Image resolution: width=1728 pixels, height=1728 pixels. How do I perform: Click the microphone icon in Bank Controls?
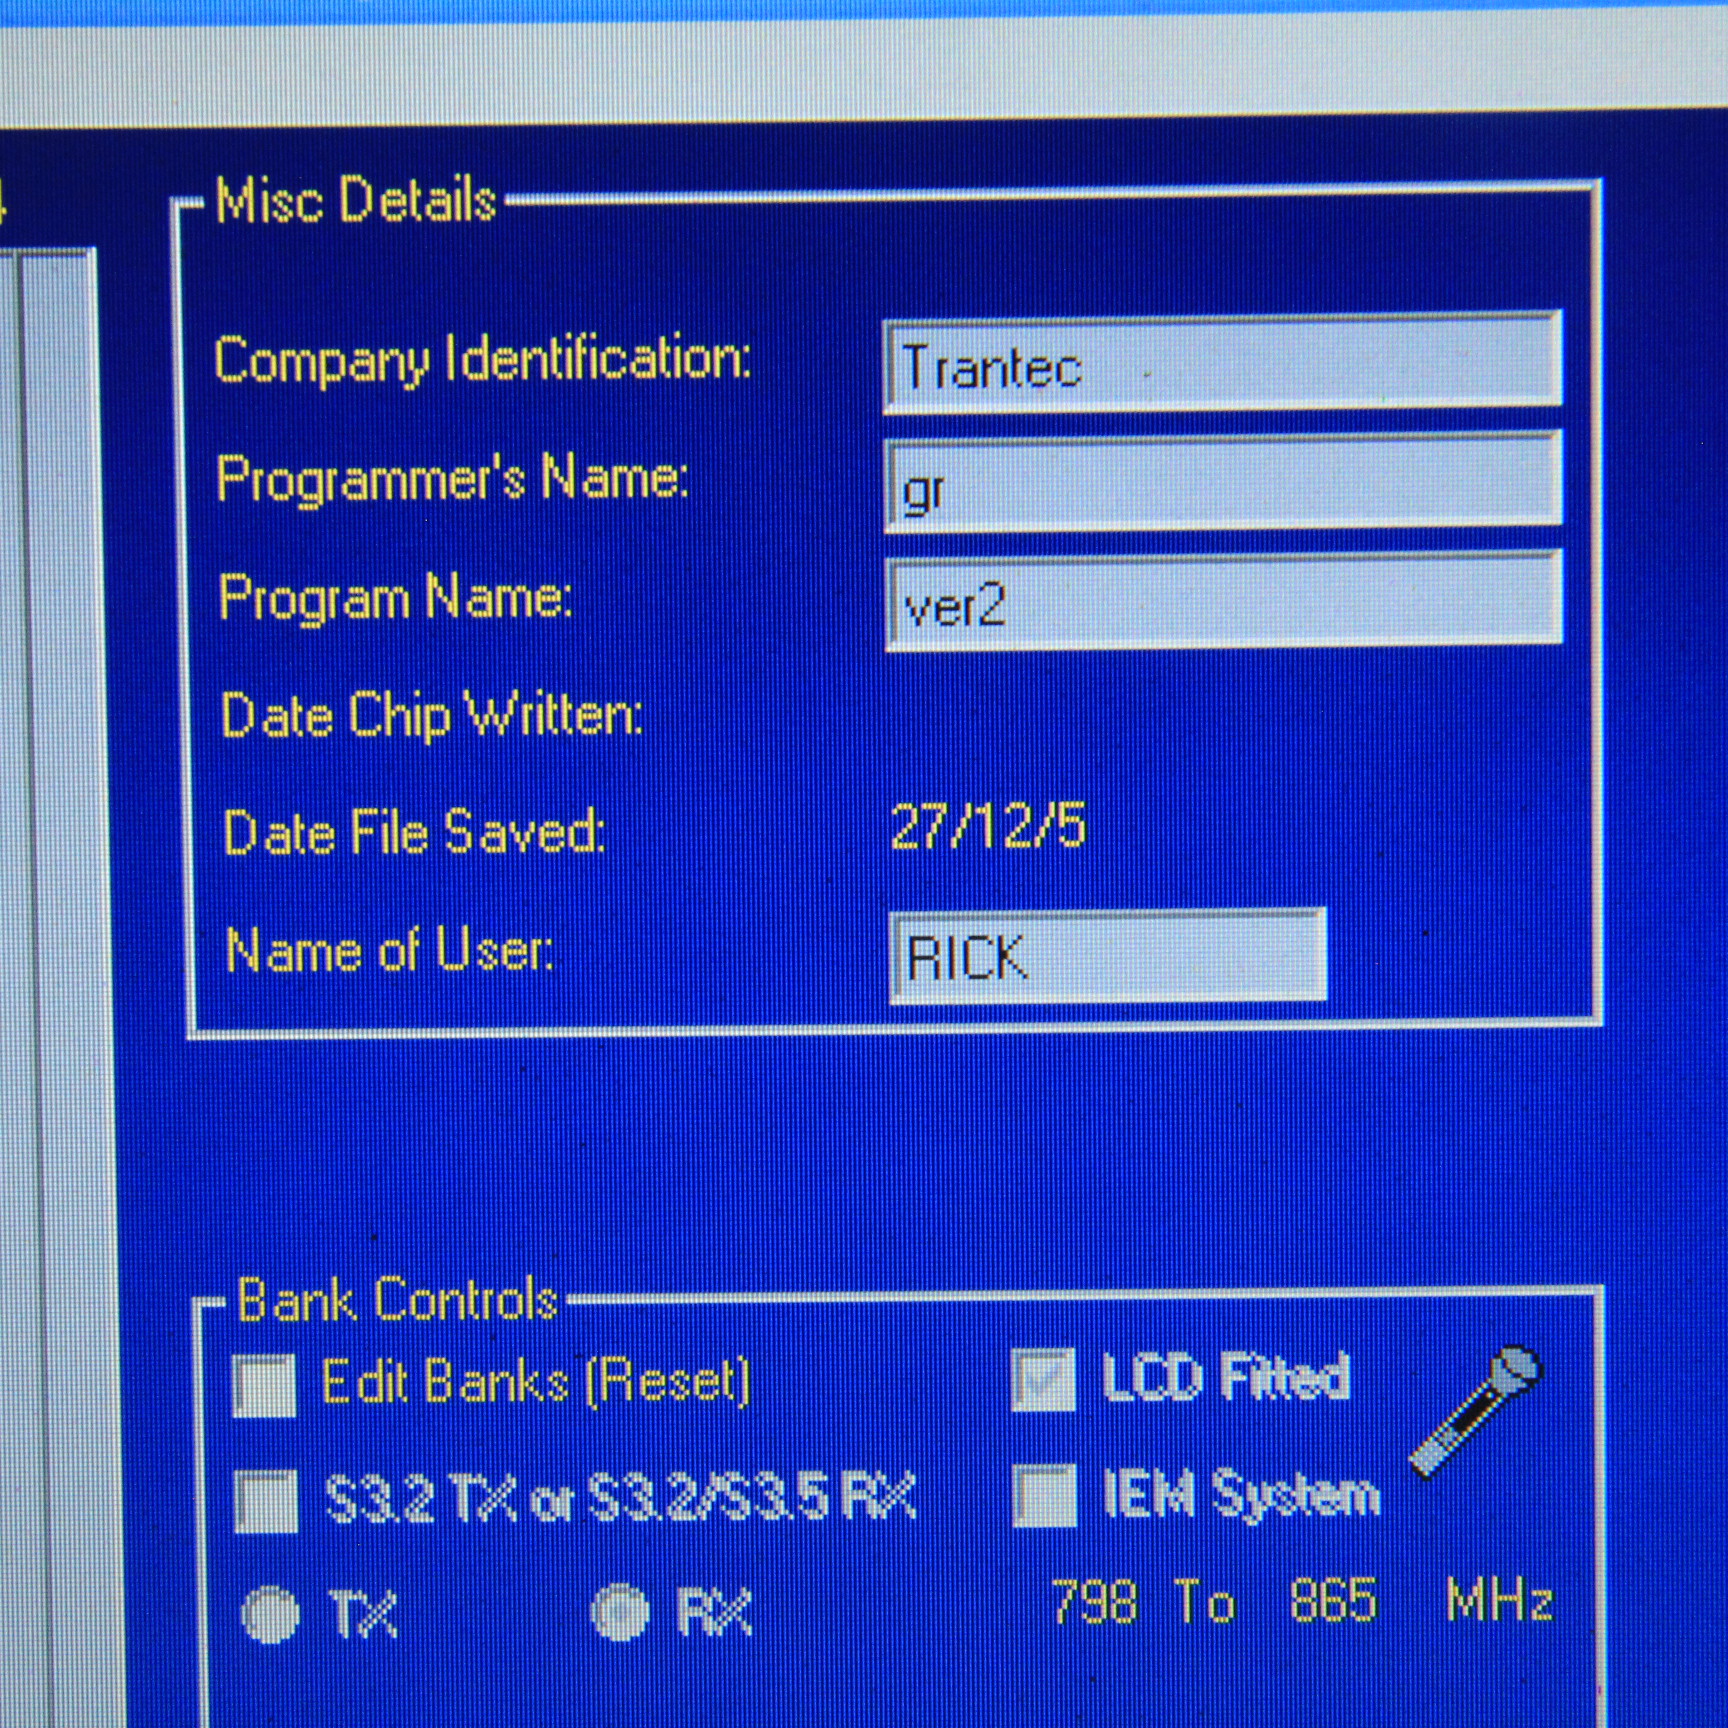(x=1477, y=1411)
